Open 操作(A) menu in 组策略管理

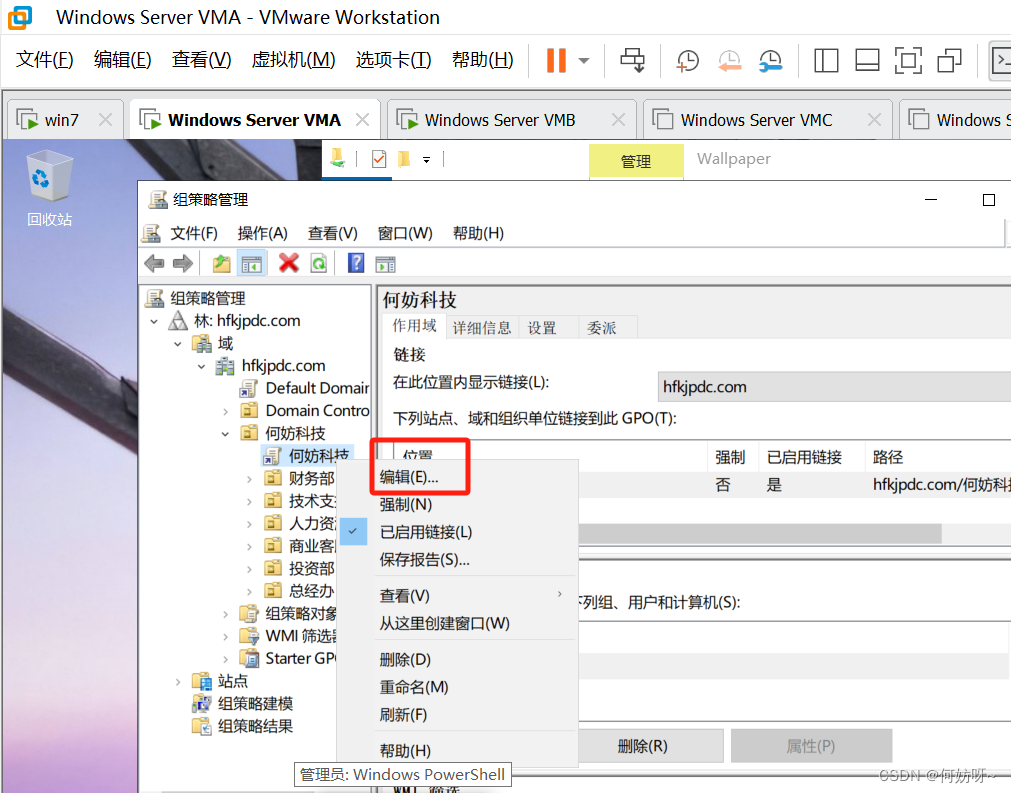click(x=262, y=233)
